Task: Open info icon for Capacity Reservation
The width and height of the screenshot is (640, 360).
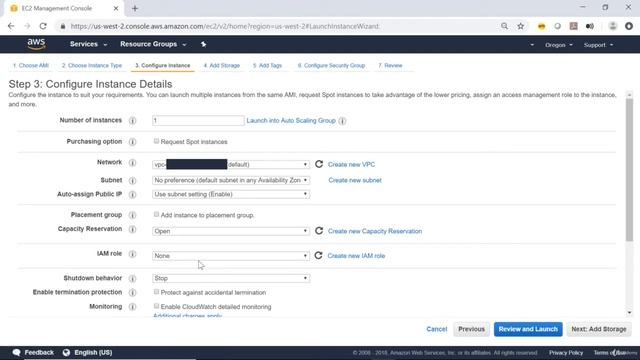Action: (132, 229)
